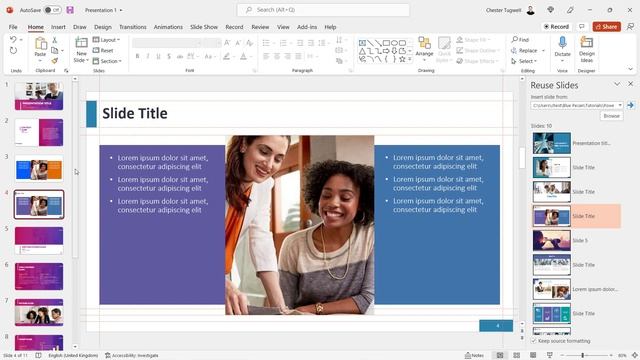Open the Shape Effects dropdown
Image resolution: width=640 pixels, height=360 pixels.
pos(477,61)
